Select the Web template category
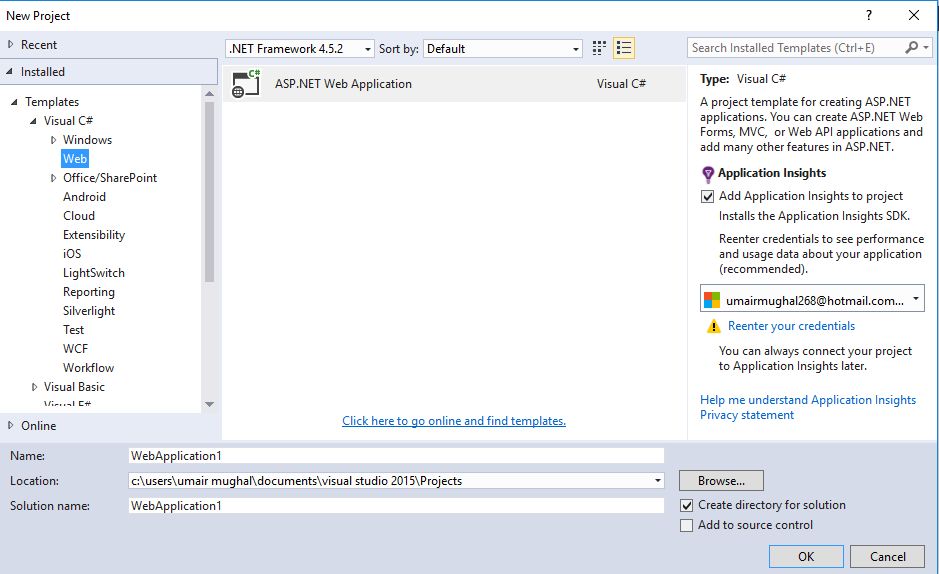The width and height of the screenshot is (939, 574). pos(75,159)
